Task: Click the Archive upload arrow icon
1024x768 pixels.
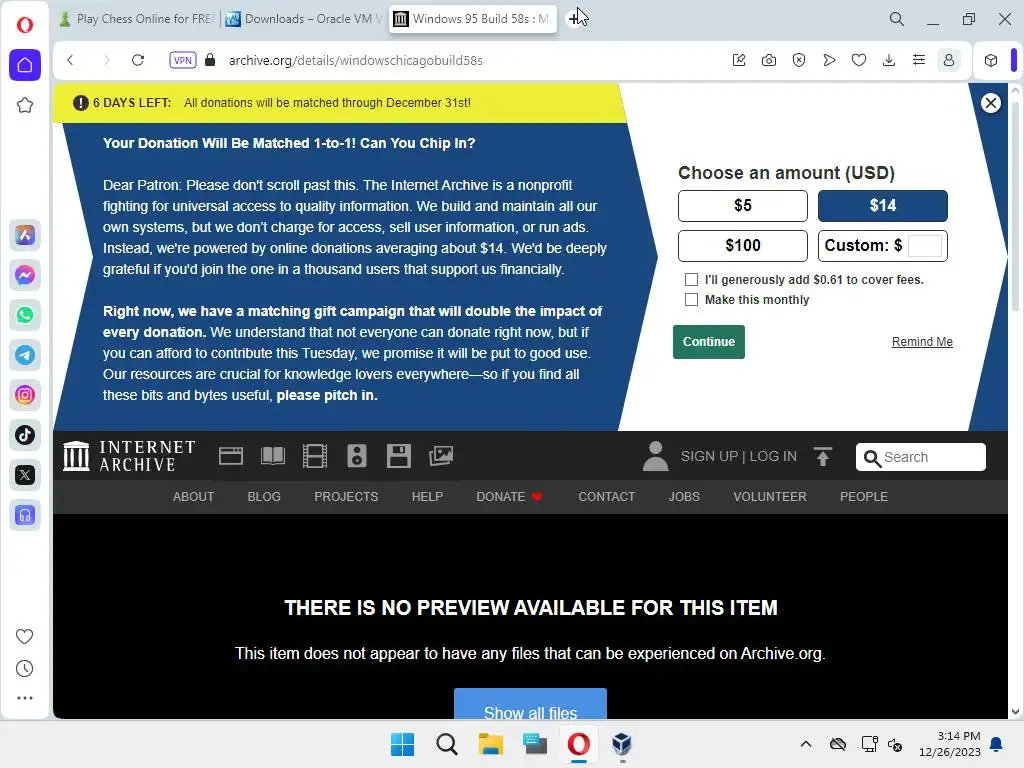Action: coord(823,456)
